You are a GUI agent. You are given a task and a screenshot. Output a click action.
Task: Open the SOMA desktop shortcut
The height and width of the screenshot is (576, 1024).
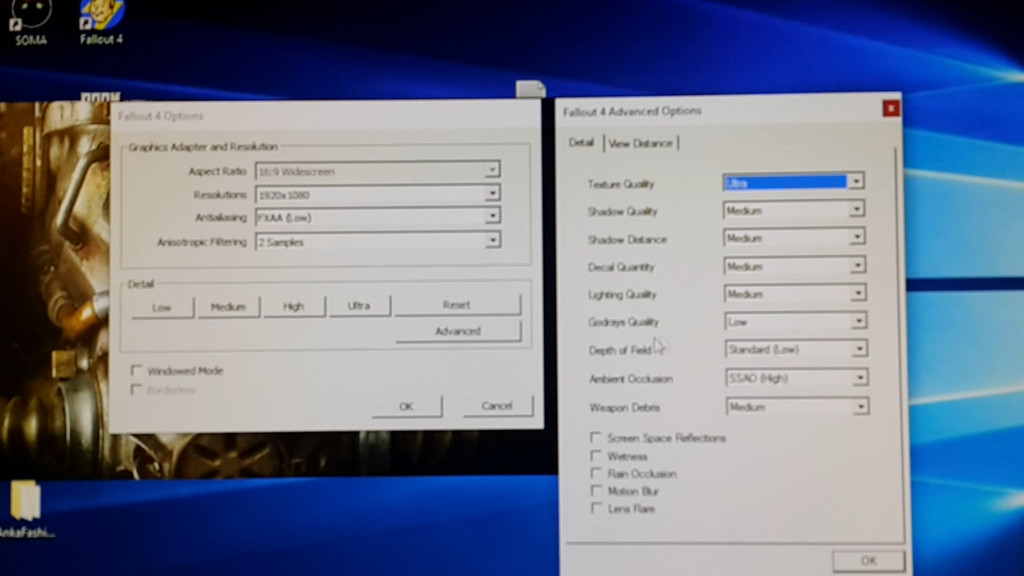tap(31, 23)
